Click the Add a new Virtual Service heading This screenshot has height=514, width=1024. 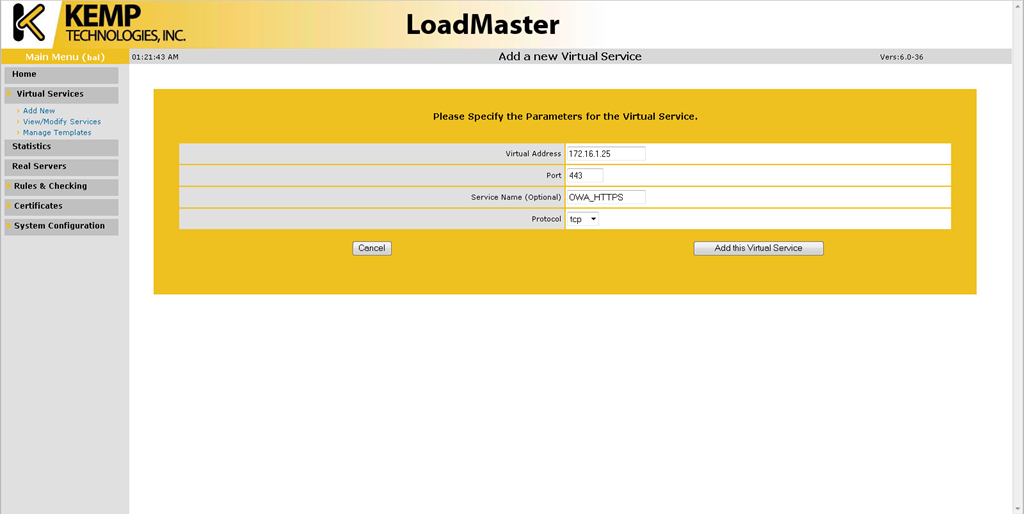[x=570, y=57]
